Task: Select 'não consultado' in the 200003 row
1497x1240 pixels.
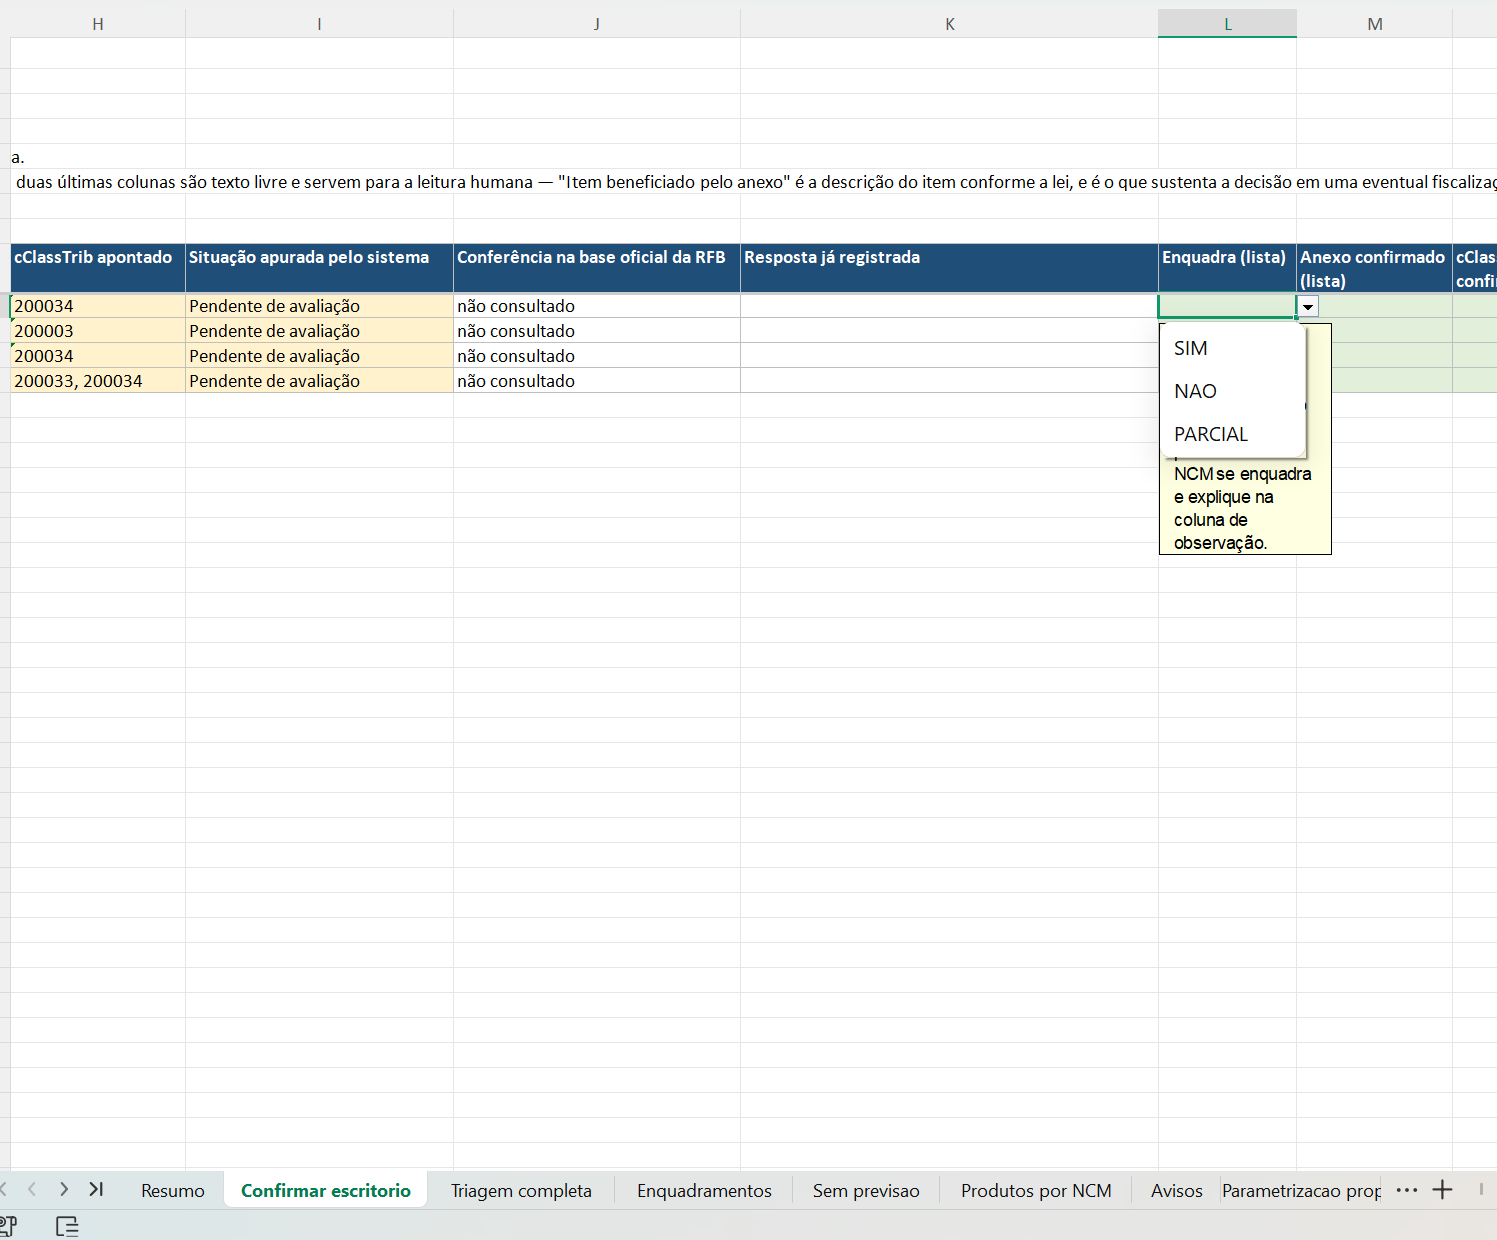Action: tap(597, 331)
